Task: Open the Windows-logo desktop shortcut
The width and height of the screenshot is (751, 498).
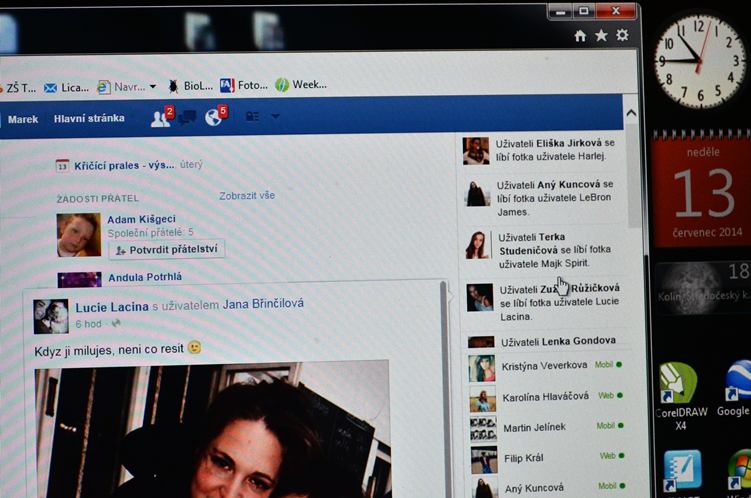Action: click(x=739, y=472)
